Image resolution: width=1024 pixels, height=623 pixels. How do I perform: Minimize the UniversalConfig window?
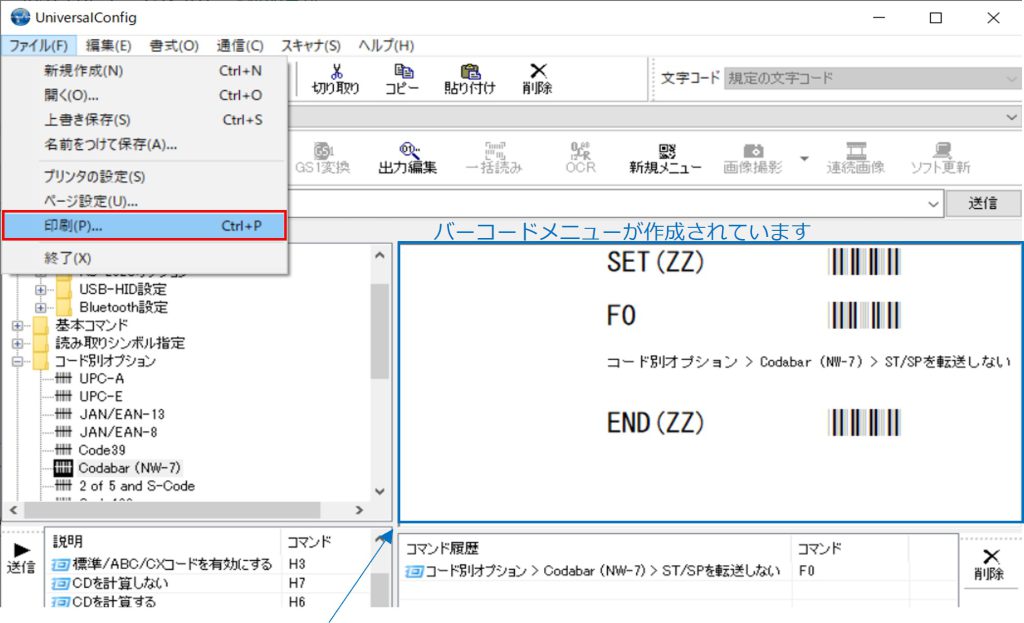(x=879, y=18)
